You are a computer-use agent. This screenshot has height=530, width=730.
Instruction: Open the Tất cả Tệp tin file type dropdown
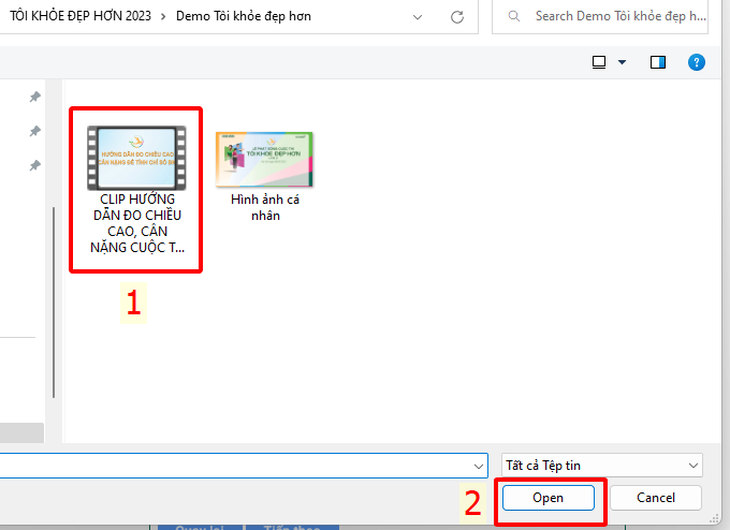(602, 465)
